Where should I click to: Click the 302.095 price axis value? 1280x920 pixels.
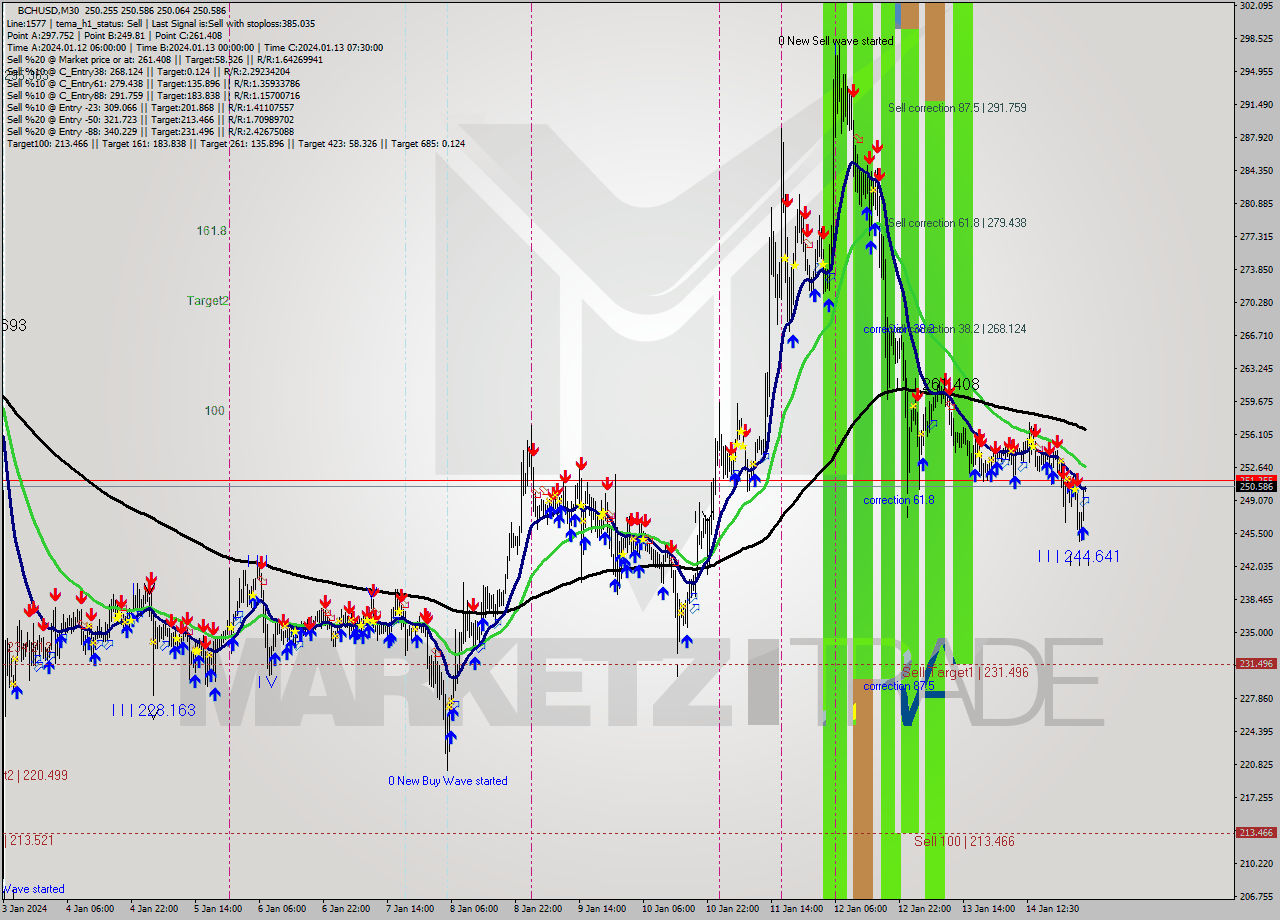click(x=1256, y=6)
